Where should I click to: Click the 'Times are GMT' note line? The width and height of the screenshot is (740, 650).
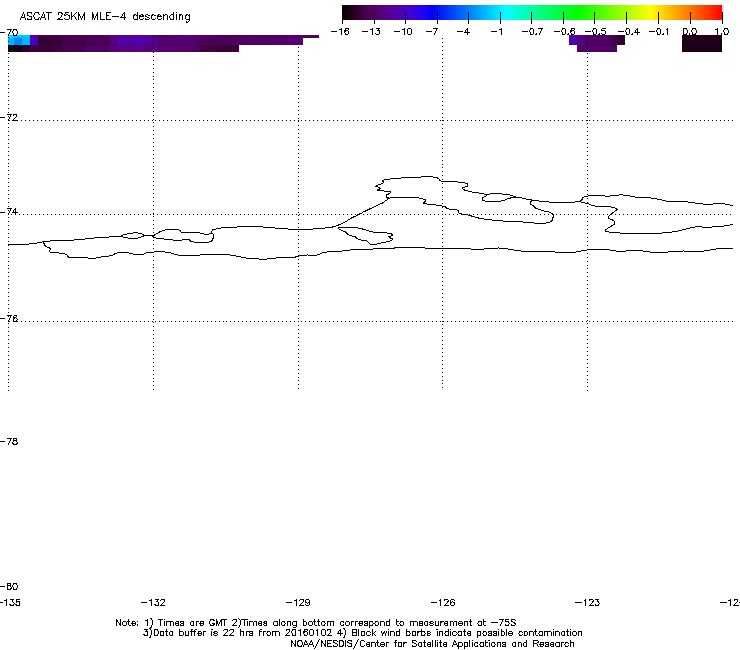[x=316, y=623]
